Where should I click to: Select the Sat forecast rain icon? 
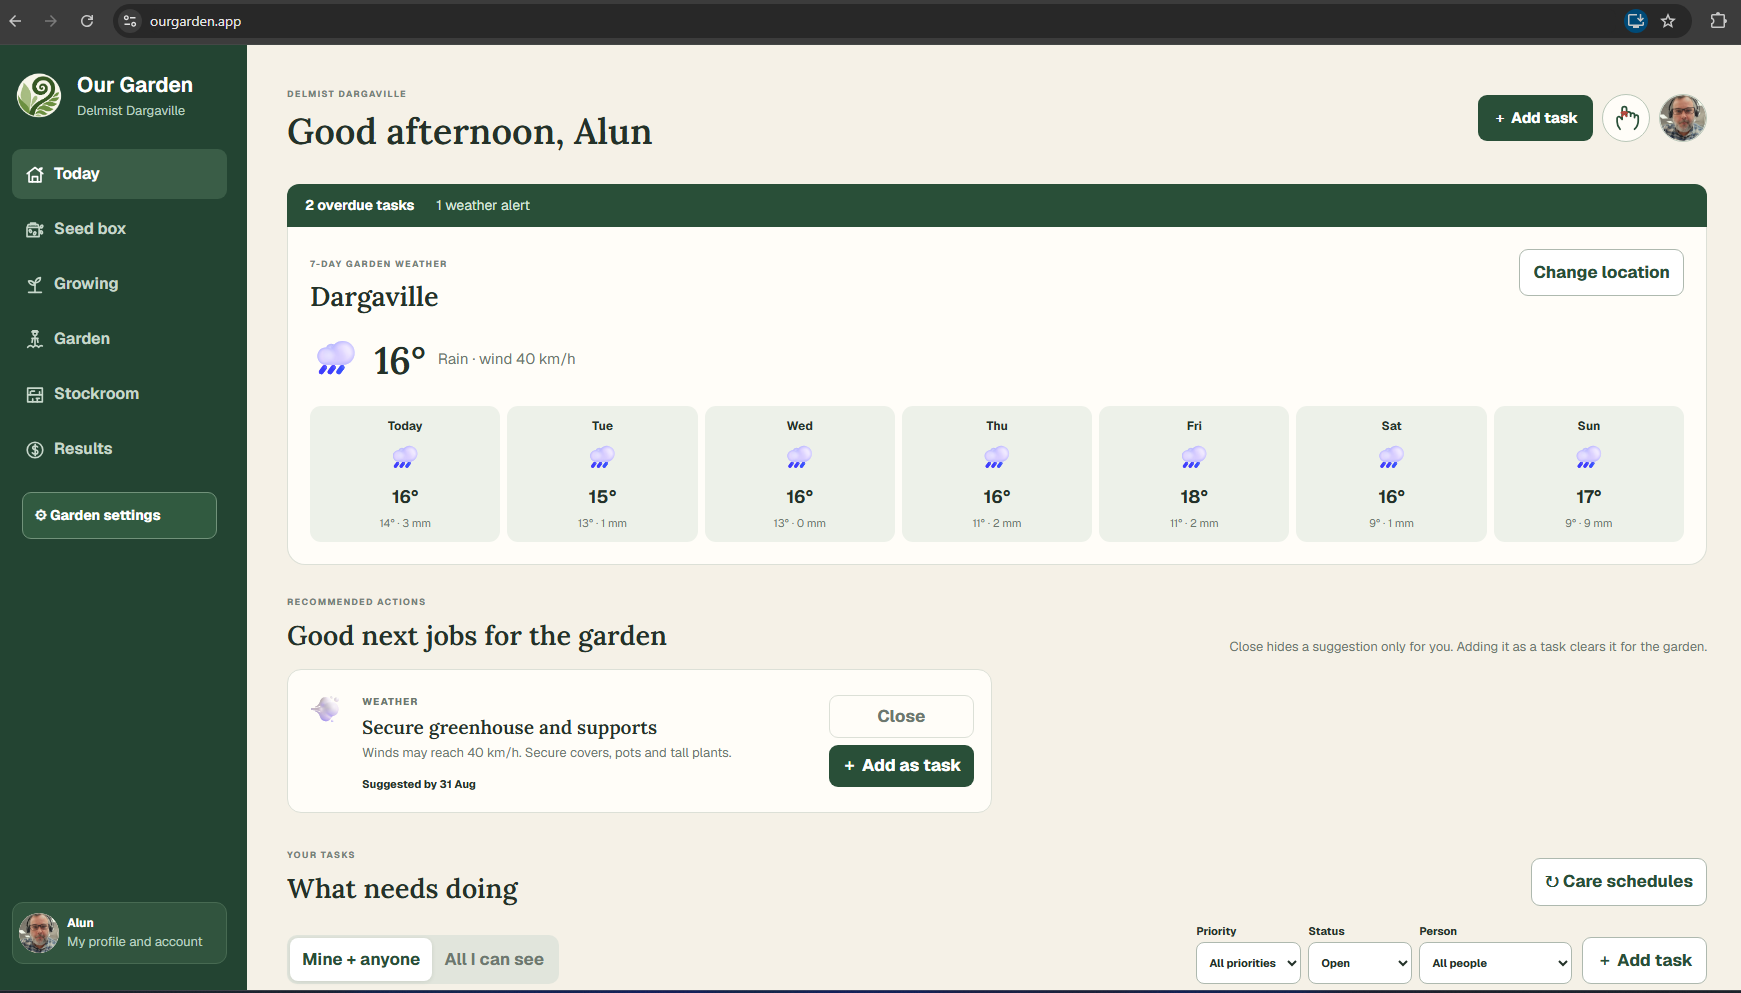(1391, 458)
